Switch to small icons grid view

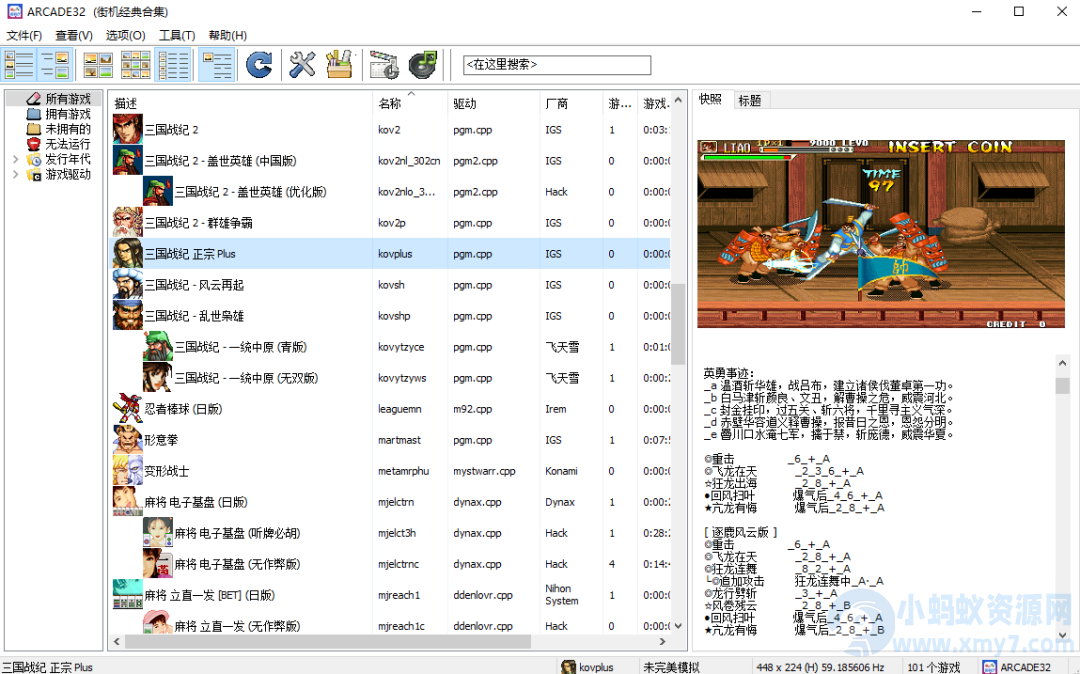(x=136, y=65)
